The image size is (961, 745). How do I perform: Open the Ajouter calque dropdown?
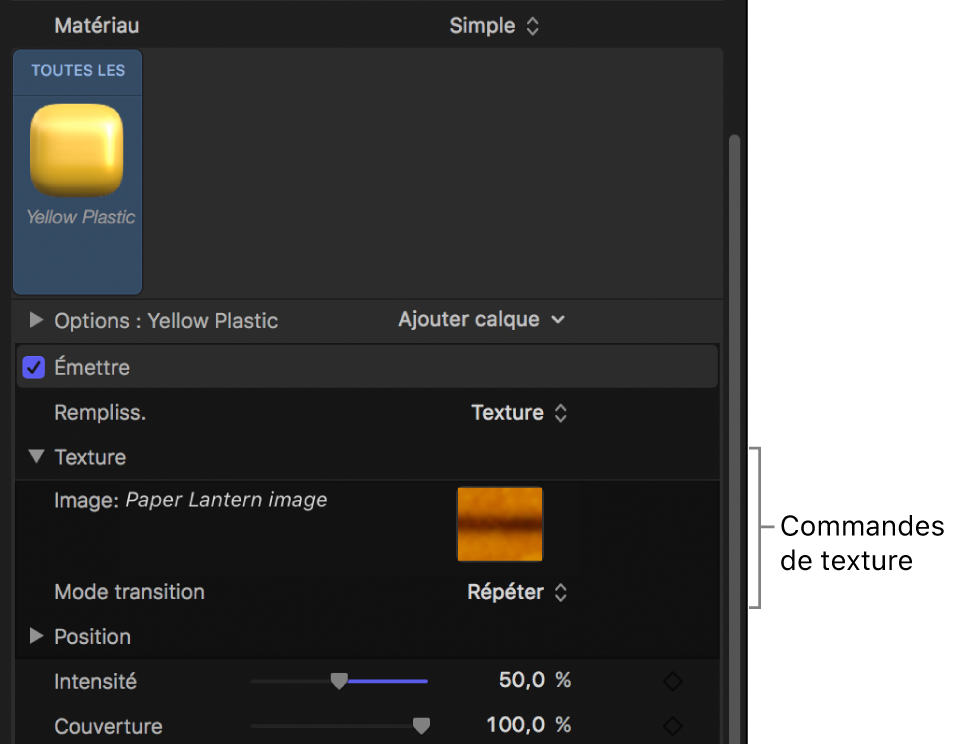click(x=481, y=319)
